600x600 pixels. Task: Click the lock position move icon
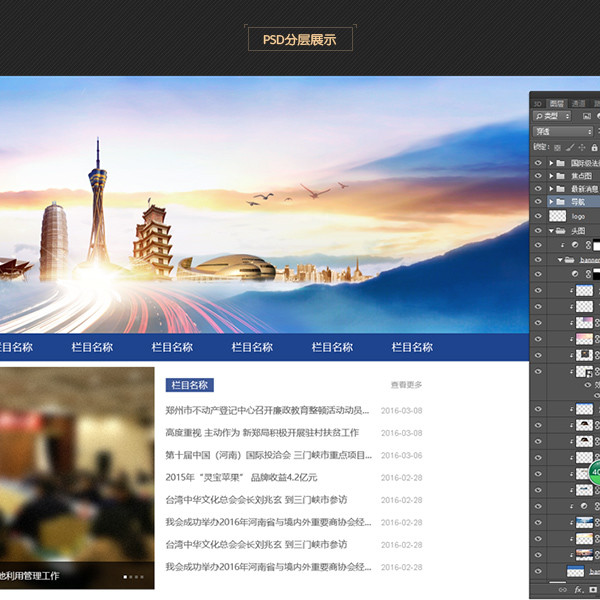pyautogui.click(x=582, y=147)
